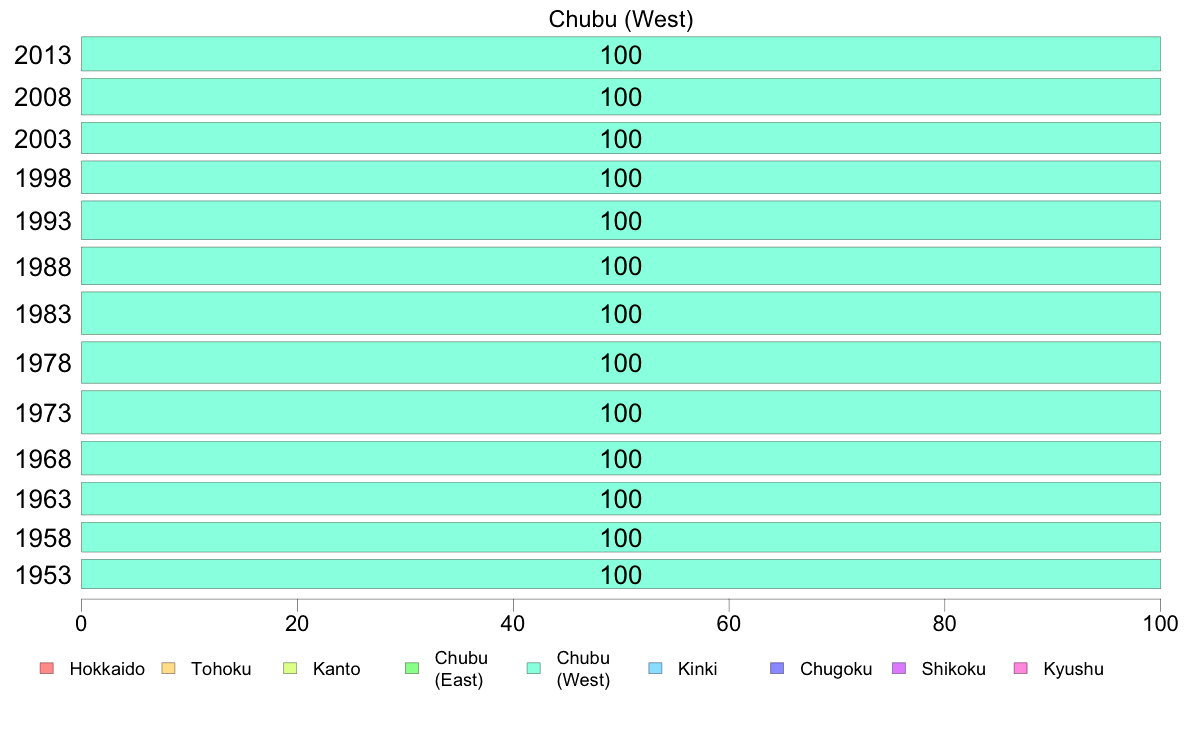
Task: Click the Kanto yellow-green legend swatch
Action: pyautogui.click(x=289, y=668)
